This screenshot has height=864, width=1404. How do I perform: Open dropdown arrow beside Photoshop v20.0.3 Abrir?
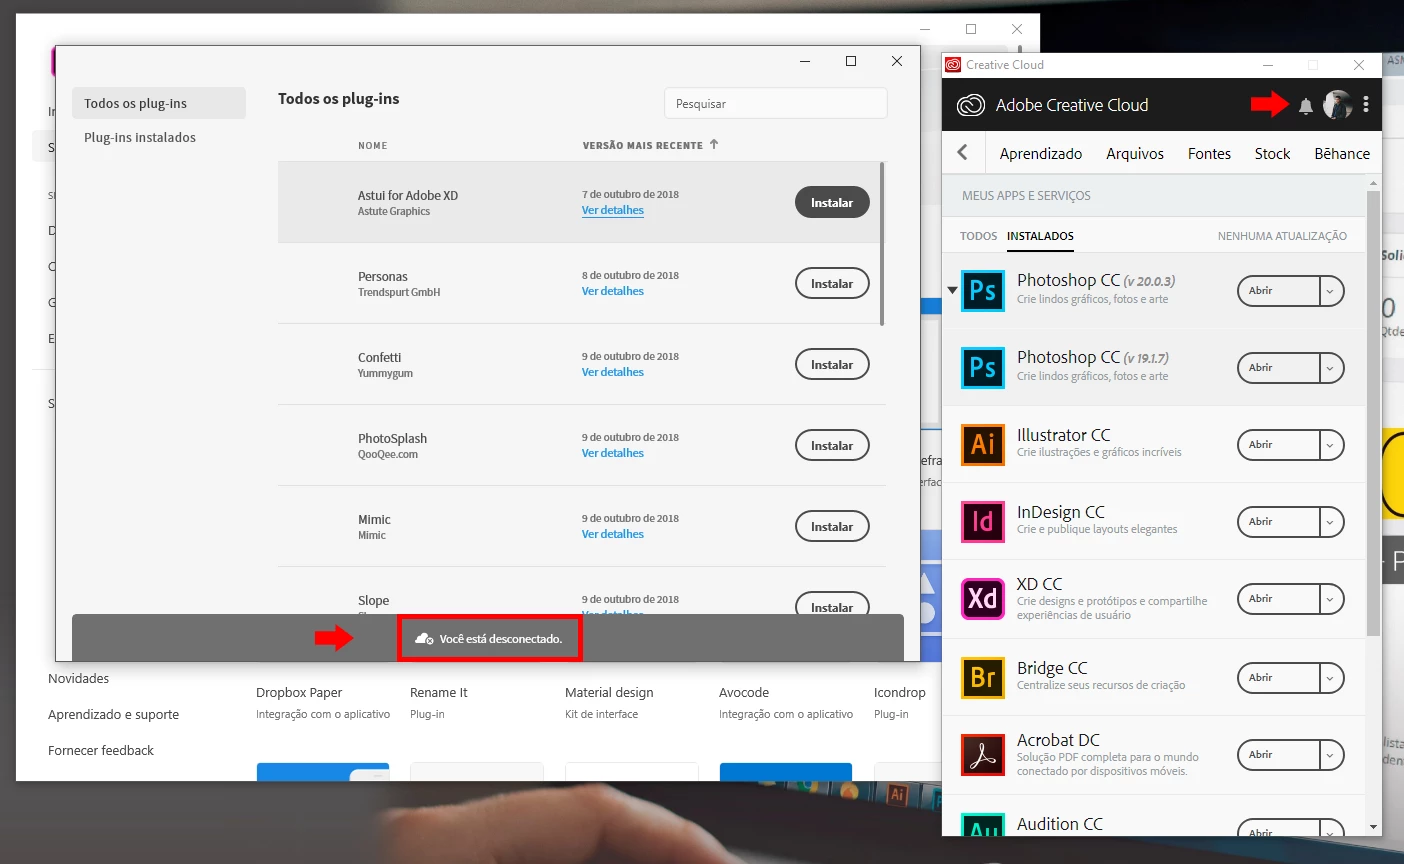(x=1330, y=291)
